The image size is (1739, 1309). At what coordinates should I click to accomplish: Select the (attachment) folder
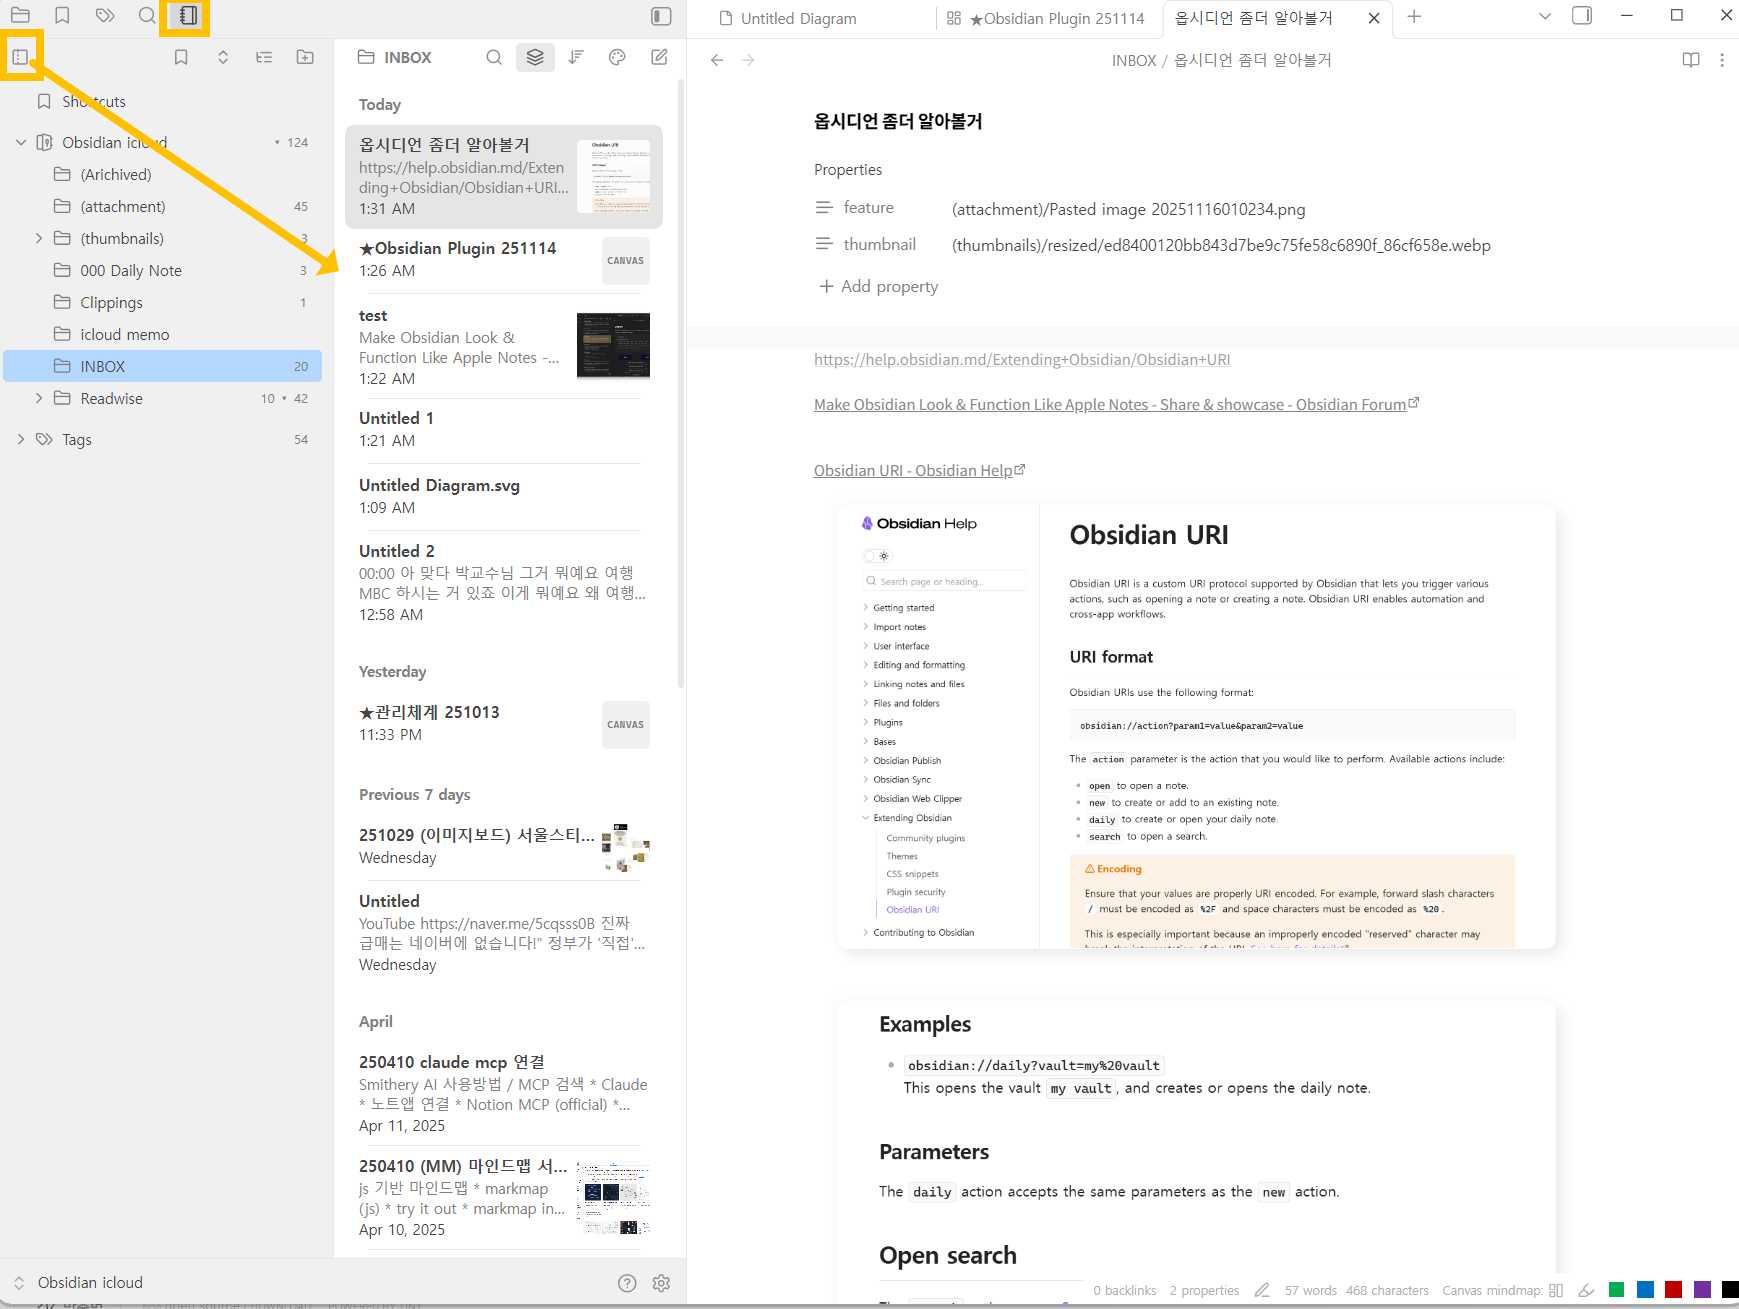[x=163, y=206]
